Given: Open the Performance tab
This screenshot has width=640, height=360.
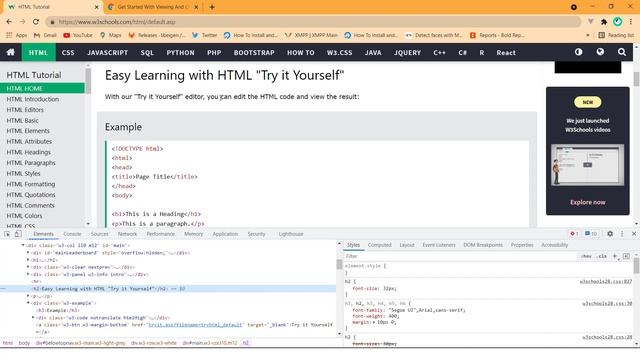Looking at the screenshot, I should [x=160, y=234].
